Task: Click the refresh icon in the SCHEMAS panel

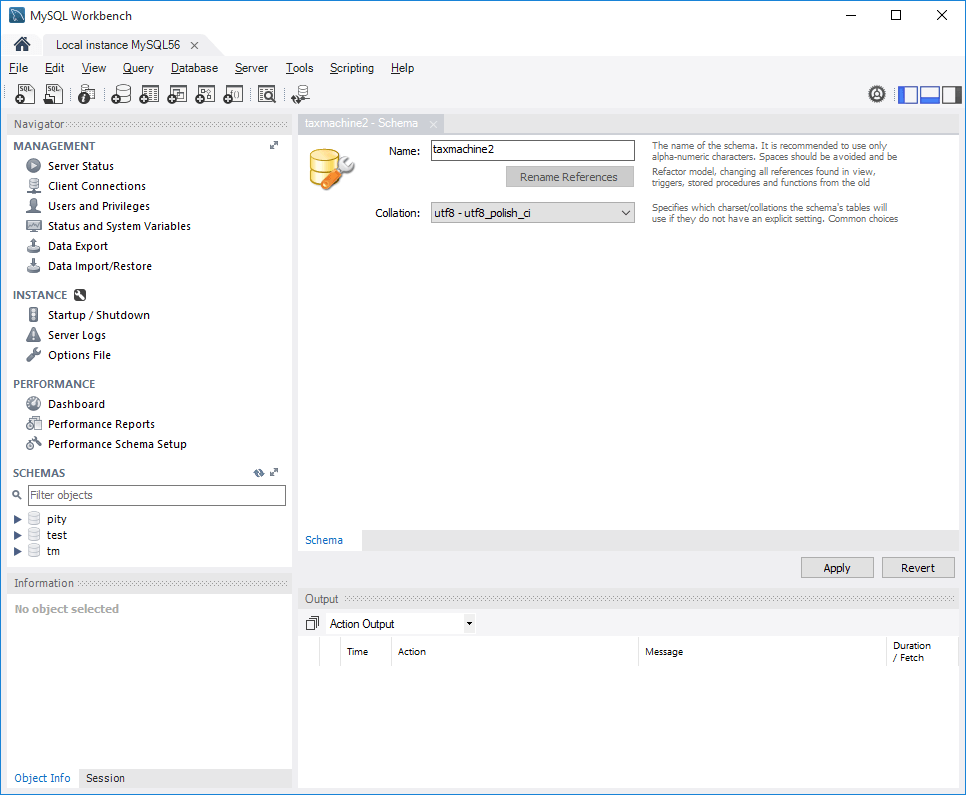Action: point(259,472)
